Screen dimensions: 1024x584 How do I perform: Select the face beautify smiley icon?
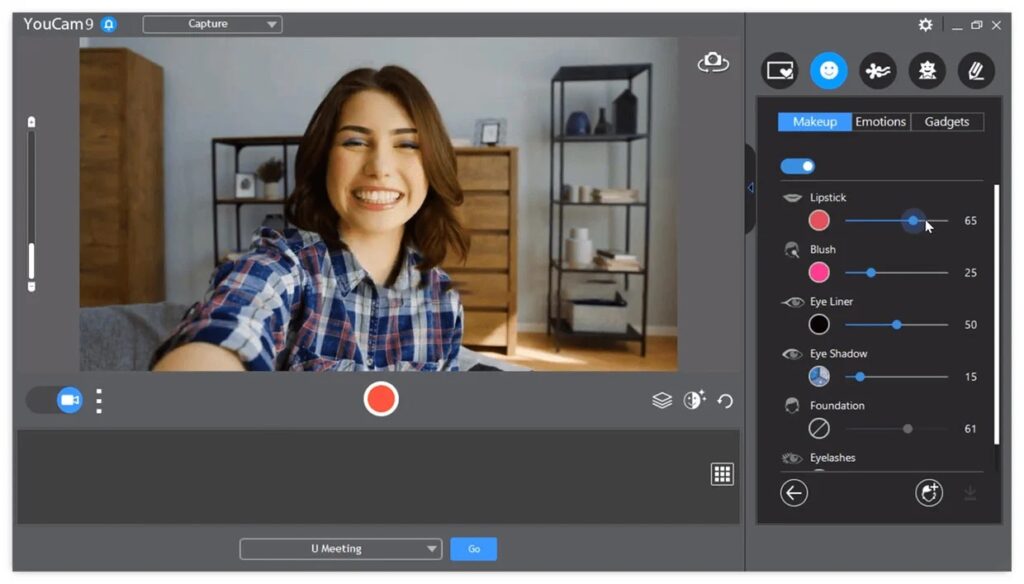(829, 70)
